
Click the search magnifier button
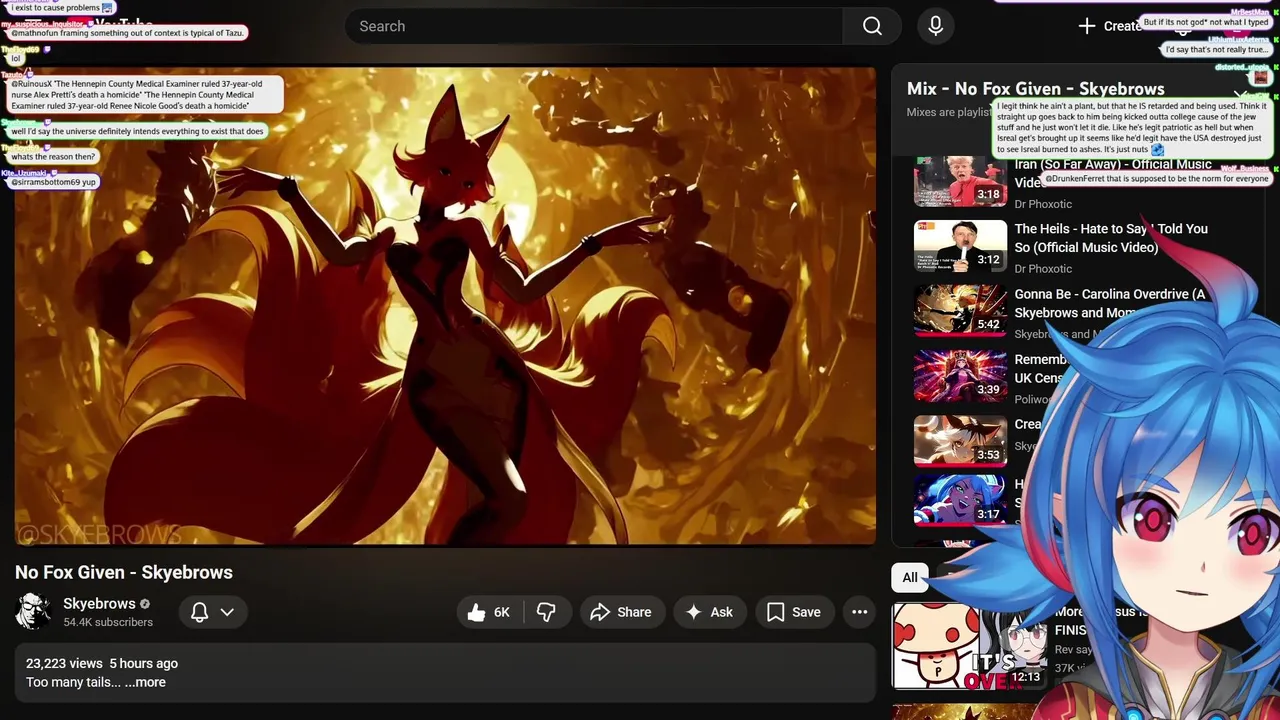872,26
